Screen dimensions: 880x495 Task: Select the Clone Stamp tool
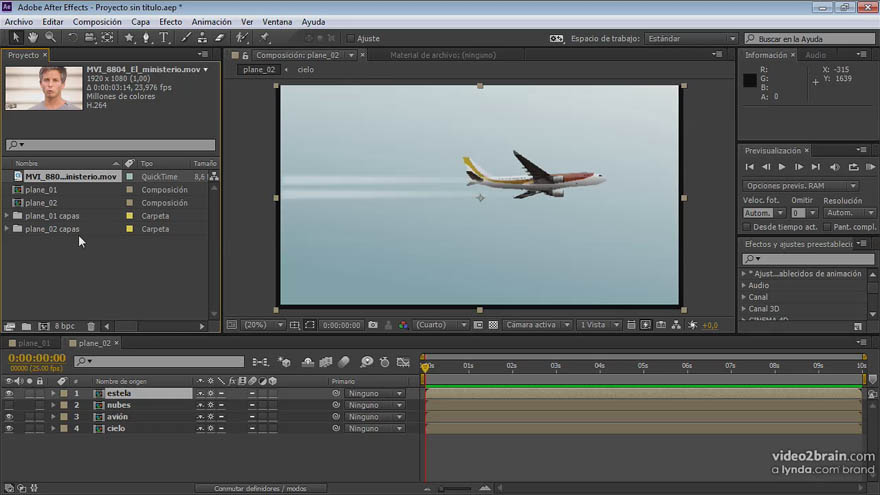click(202, 38)
